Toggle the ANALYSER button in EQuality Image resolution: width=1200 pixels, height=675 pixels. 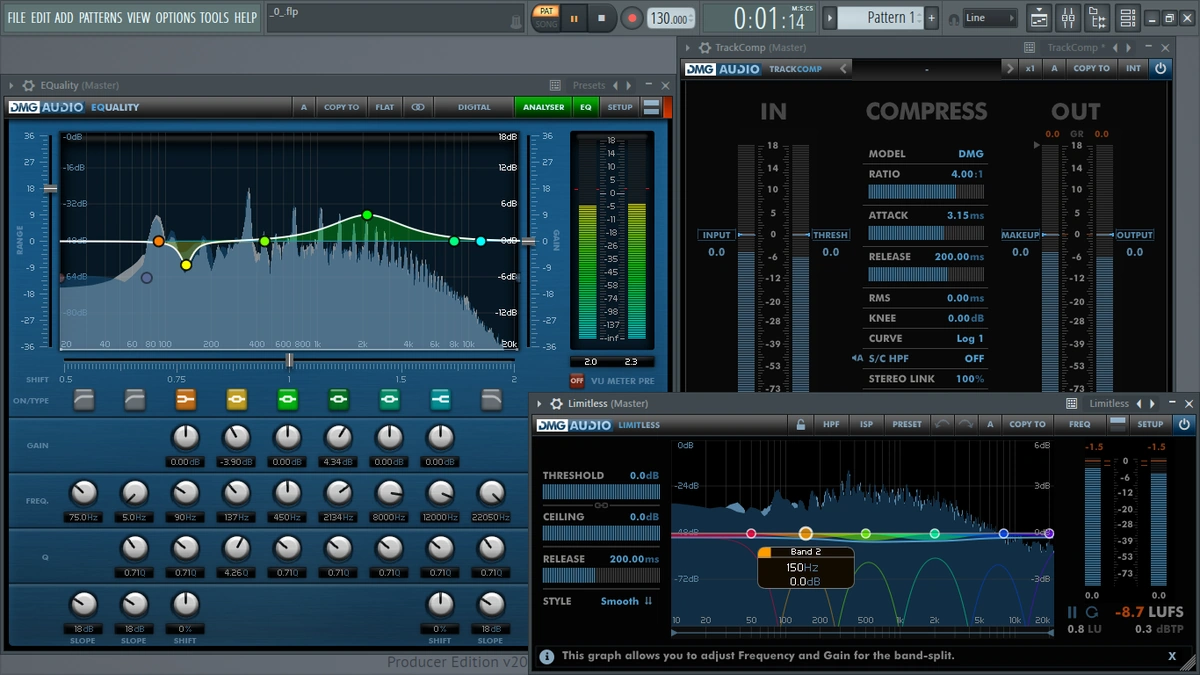point(543,107)
